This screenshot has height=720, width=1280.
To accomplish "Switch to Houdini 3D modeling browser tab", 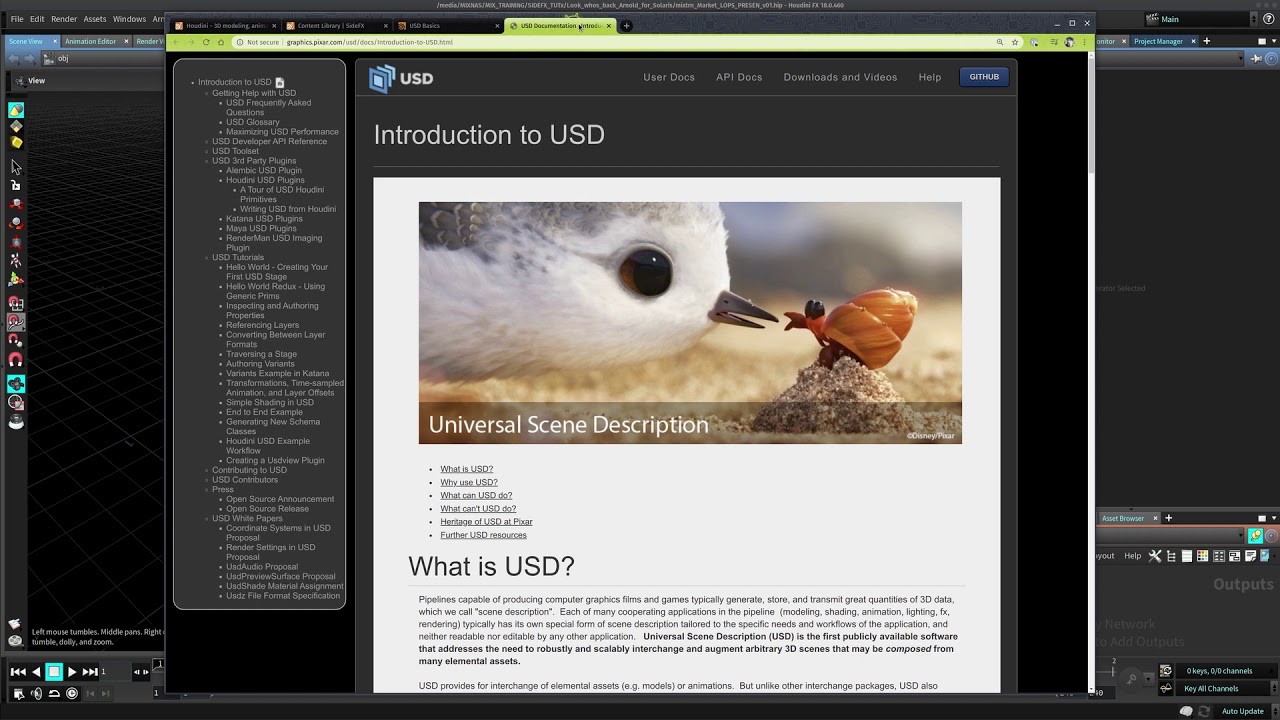I will click(x=225, y=26).
